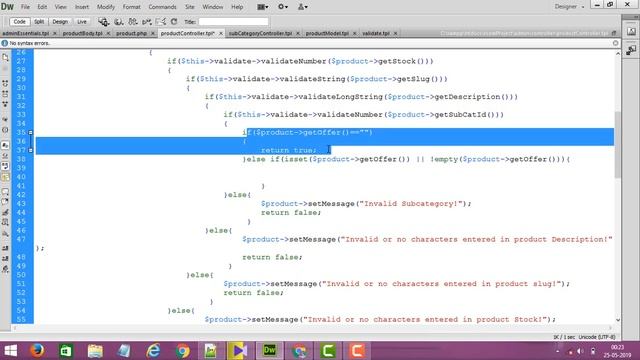
Task: Enable Live view
Action: pyautogui.click(x=82, y=22)
